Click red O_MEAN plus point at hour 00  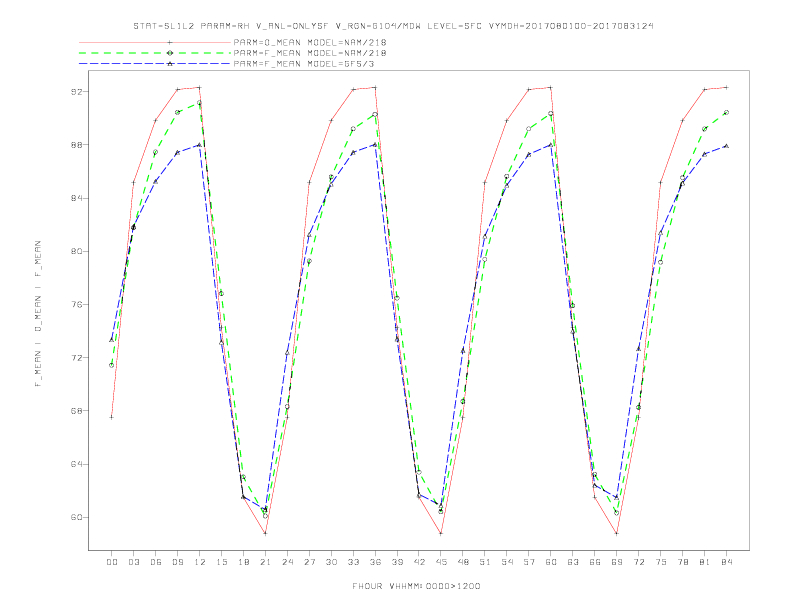(x=112, y=417)
